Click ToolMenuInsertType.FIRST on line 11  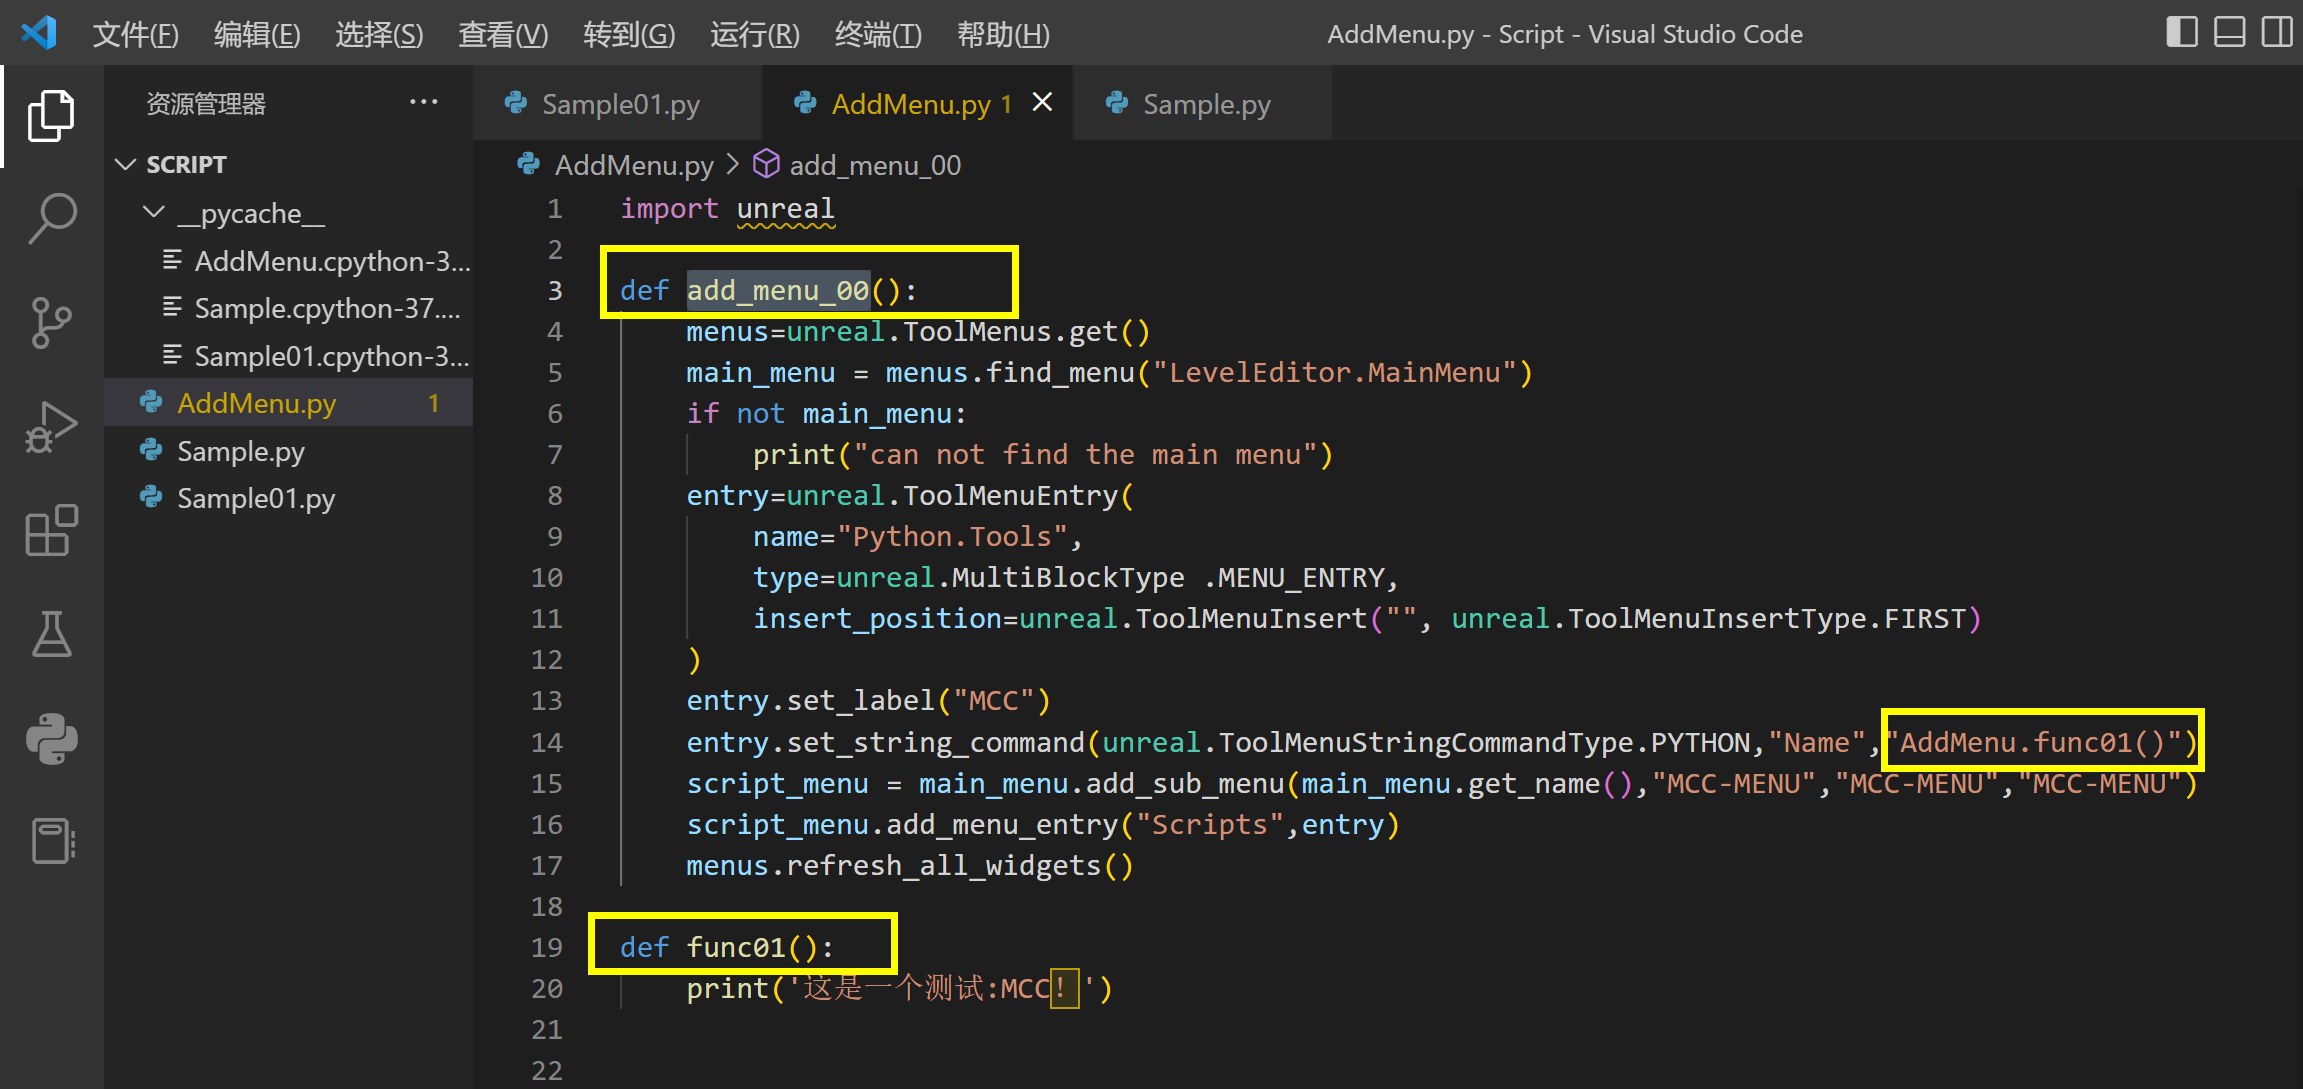[1767, 619]
